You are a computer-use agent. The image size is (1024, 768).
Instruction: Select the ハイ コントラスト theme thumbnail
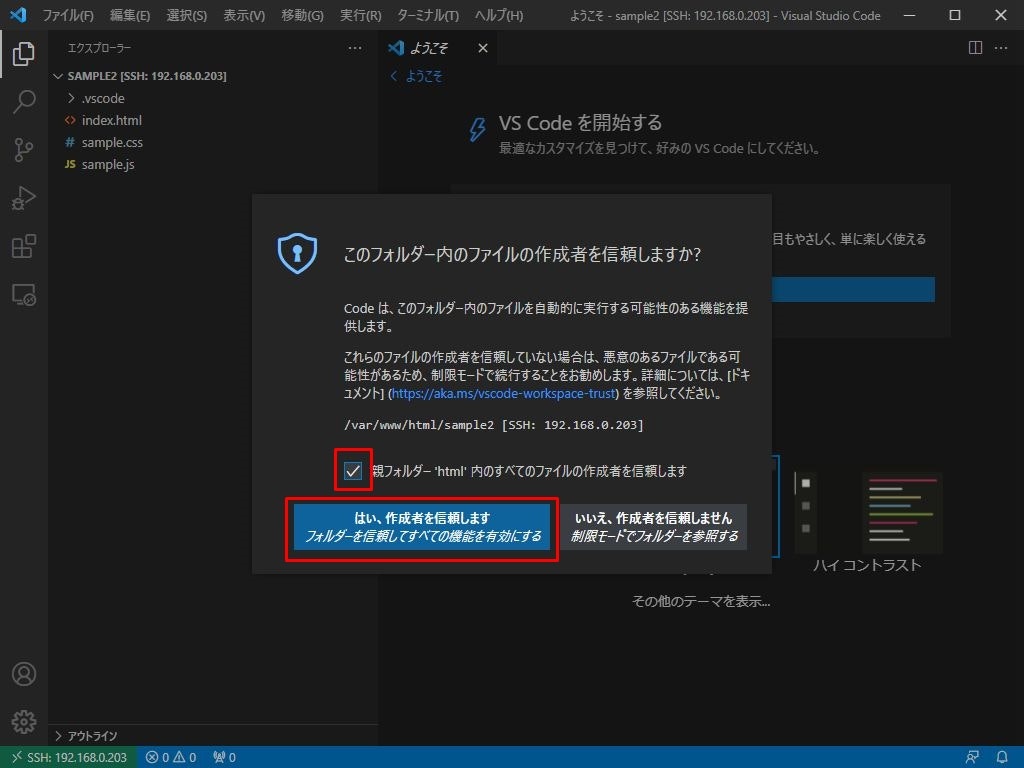click(x=867, y=514)
